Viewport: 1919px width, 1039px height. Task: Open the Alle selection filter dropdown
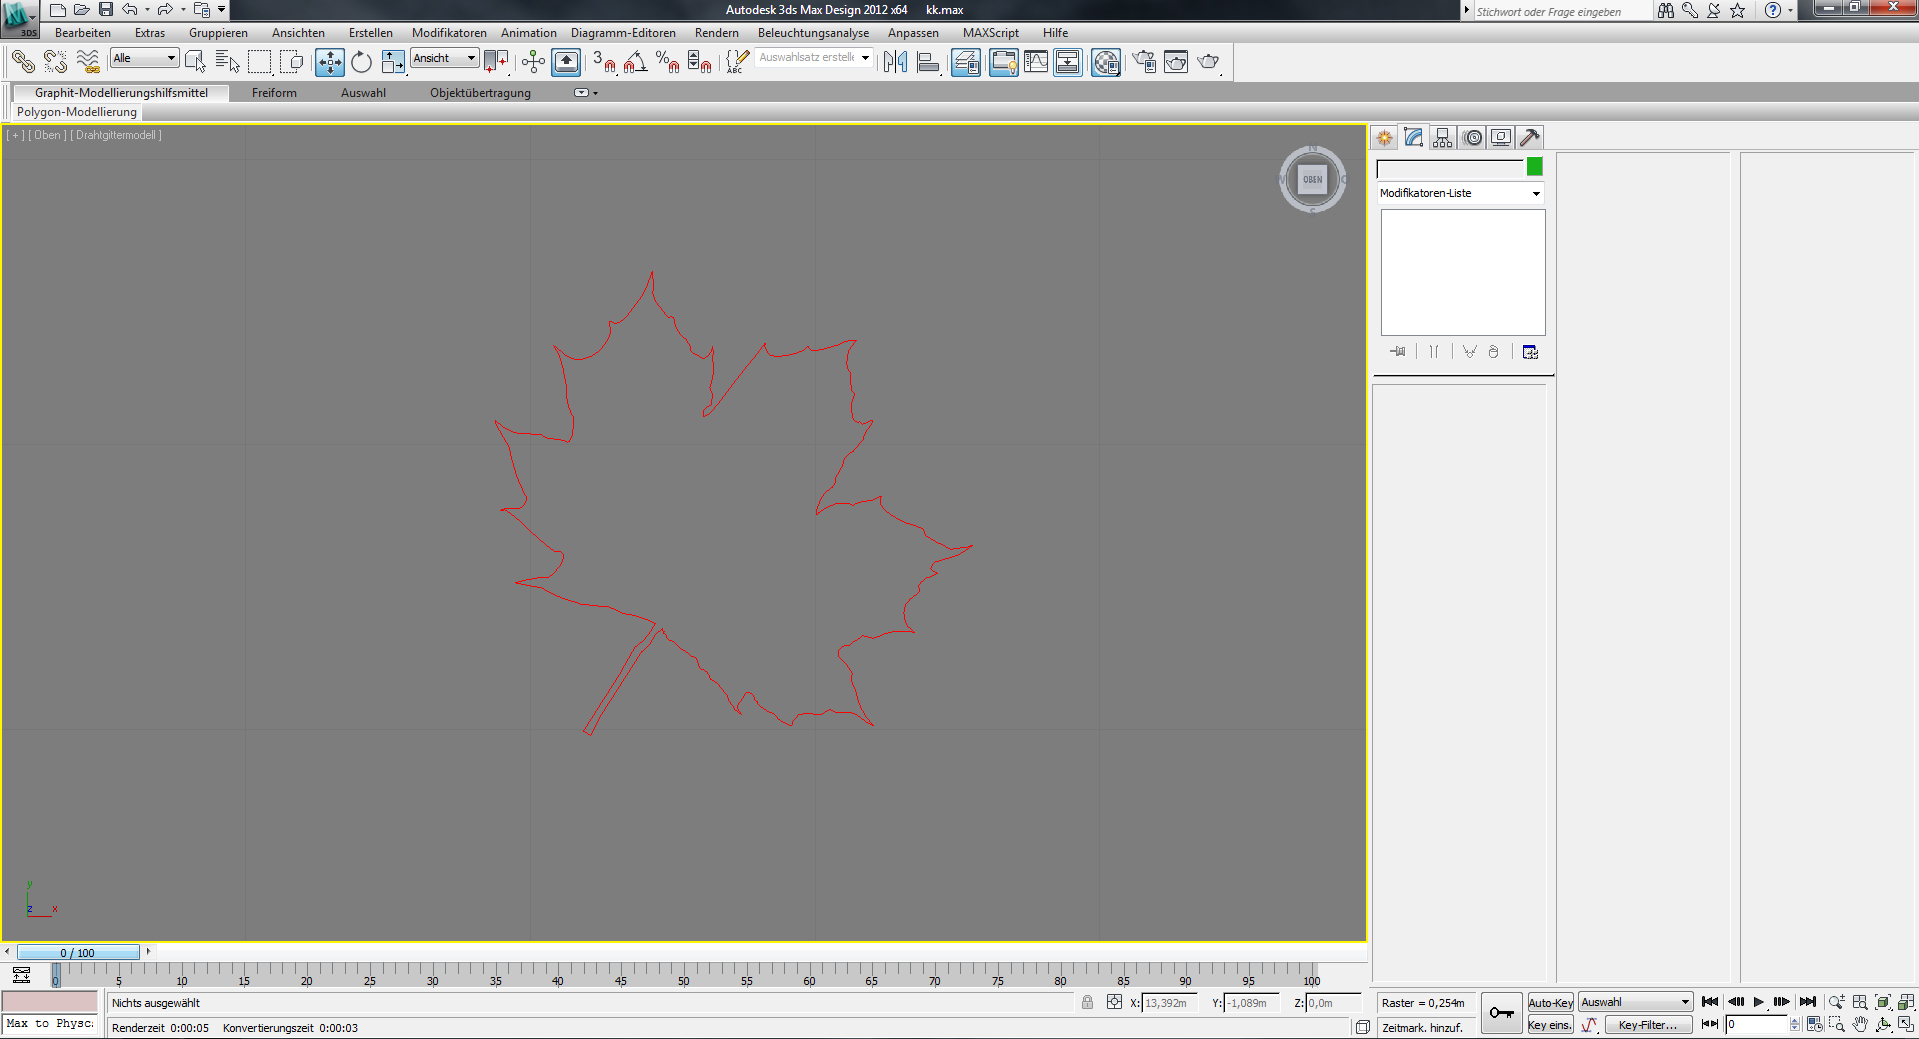pyautogui.click(x=144, y=58)
